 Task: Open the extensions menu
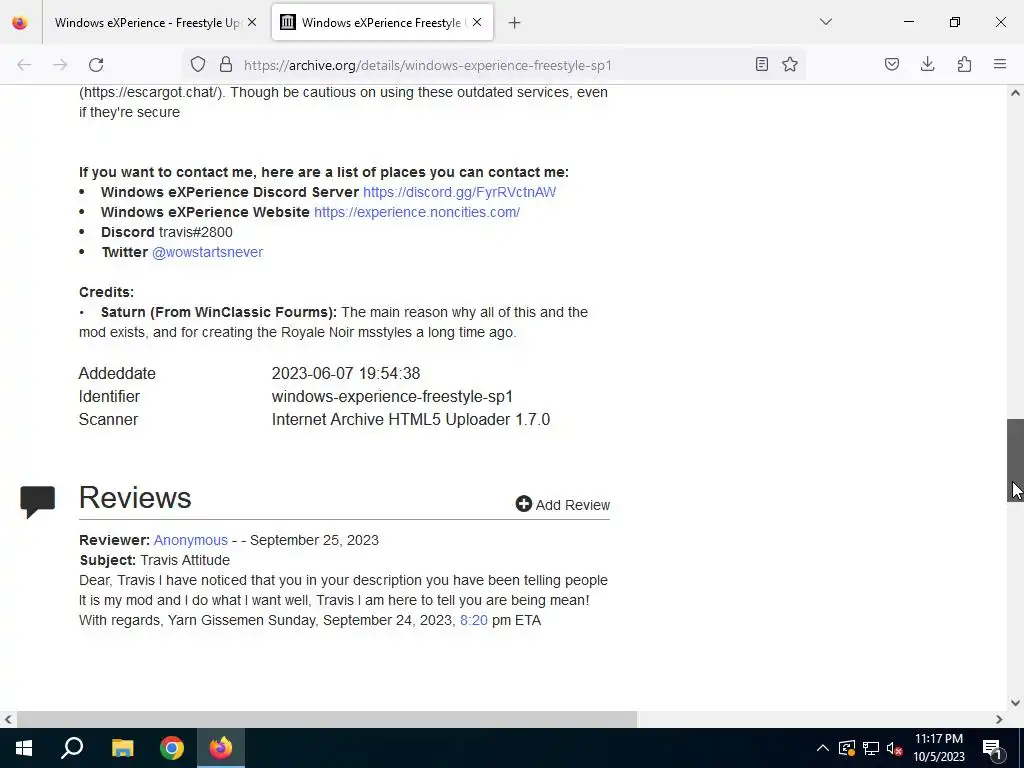[x=965, y=64]
